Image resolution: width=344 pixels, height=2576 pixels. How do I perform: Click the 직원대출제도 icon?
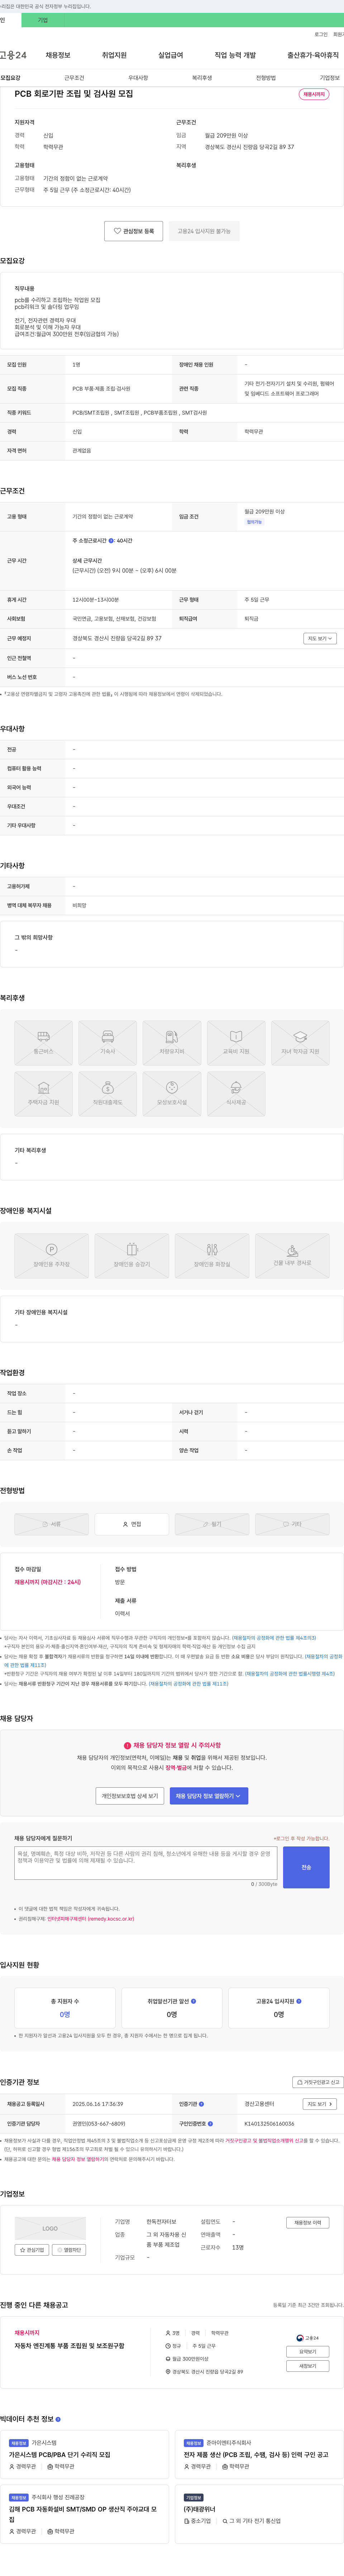pyautogui.click(x=108, y=1087)
